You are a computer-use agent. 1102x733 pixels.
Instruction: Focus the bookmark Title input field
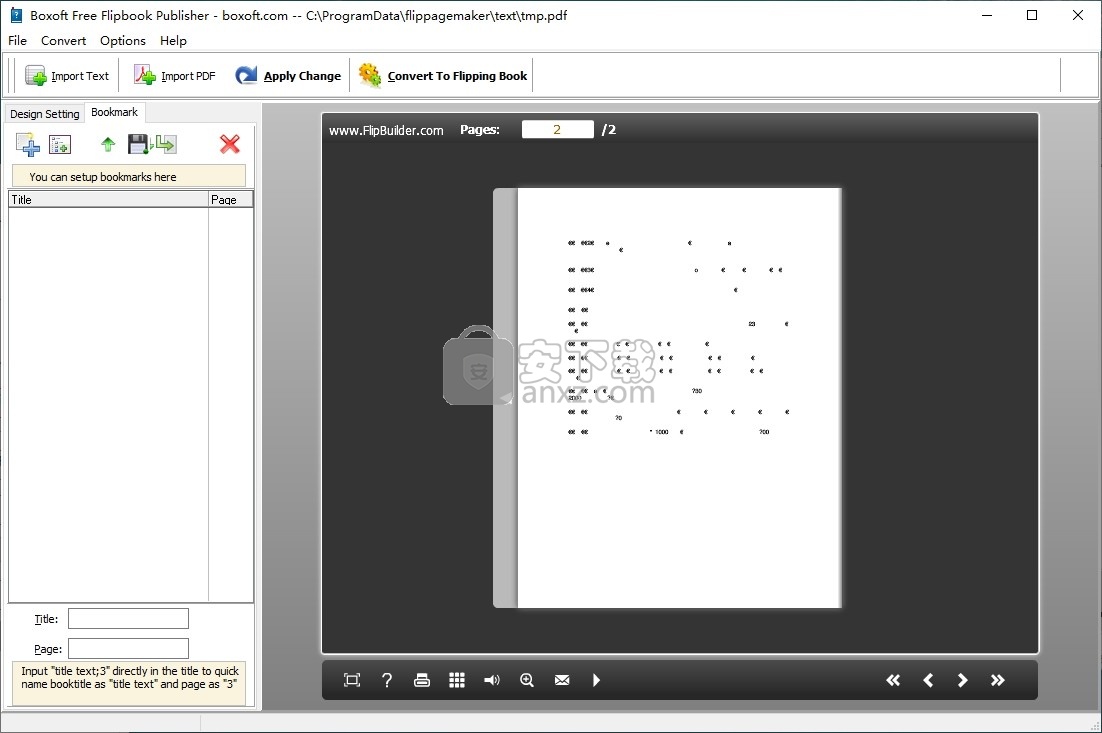pos(129,618)
